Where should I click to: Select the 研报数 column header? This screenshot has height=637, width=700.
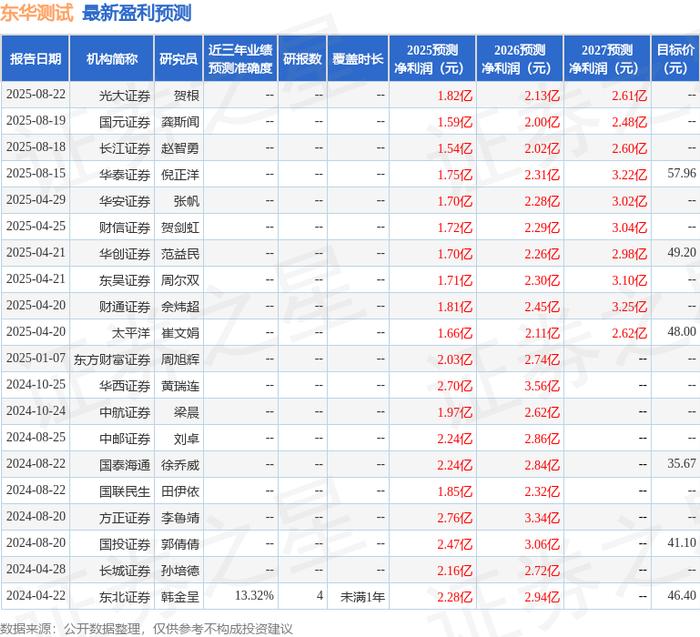[x=302, y=58]
